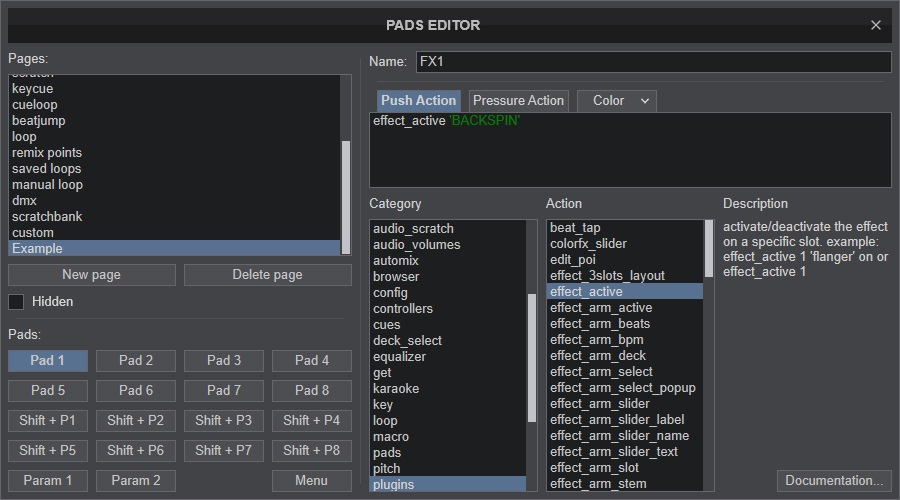Select the Push Action tab
900x500 pixels.
(x=418, y=101)
